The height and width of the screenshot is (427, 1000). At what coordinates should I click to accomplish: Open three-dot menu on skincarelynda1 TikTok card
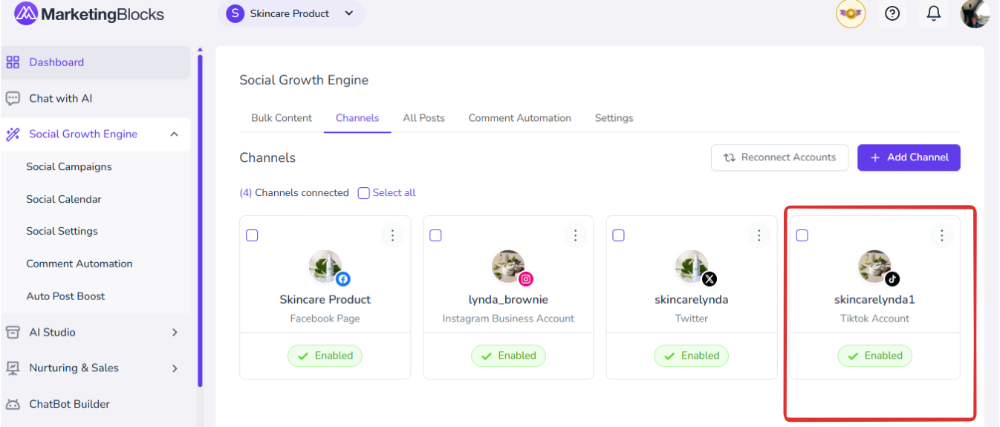tap(941, 236)
